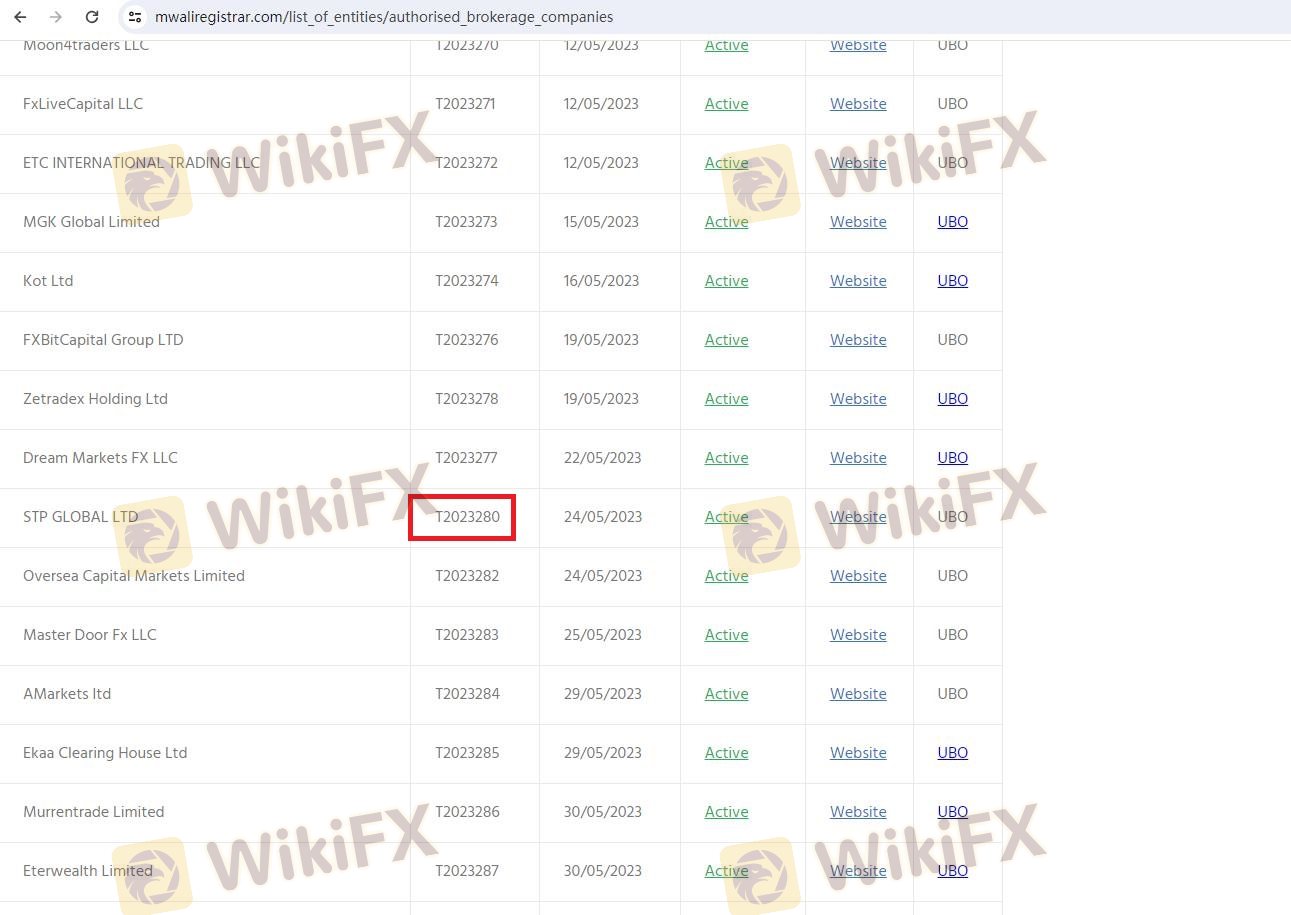Visit the Eterwealth Limited Website link
The height and width of the screenshot is (915, 1291).
pyautogui.click(x=858, y=871)
